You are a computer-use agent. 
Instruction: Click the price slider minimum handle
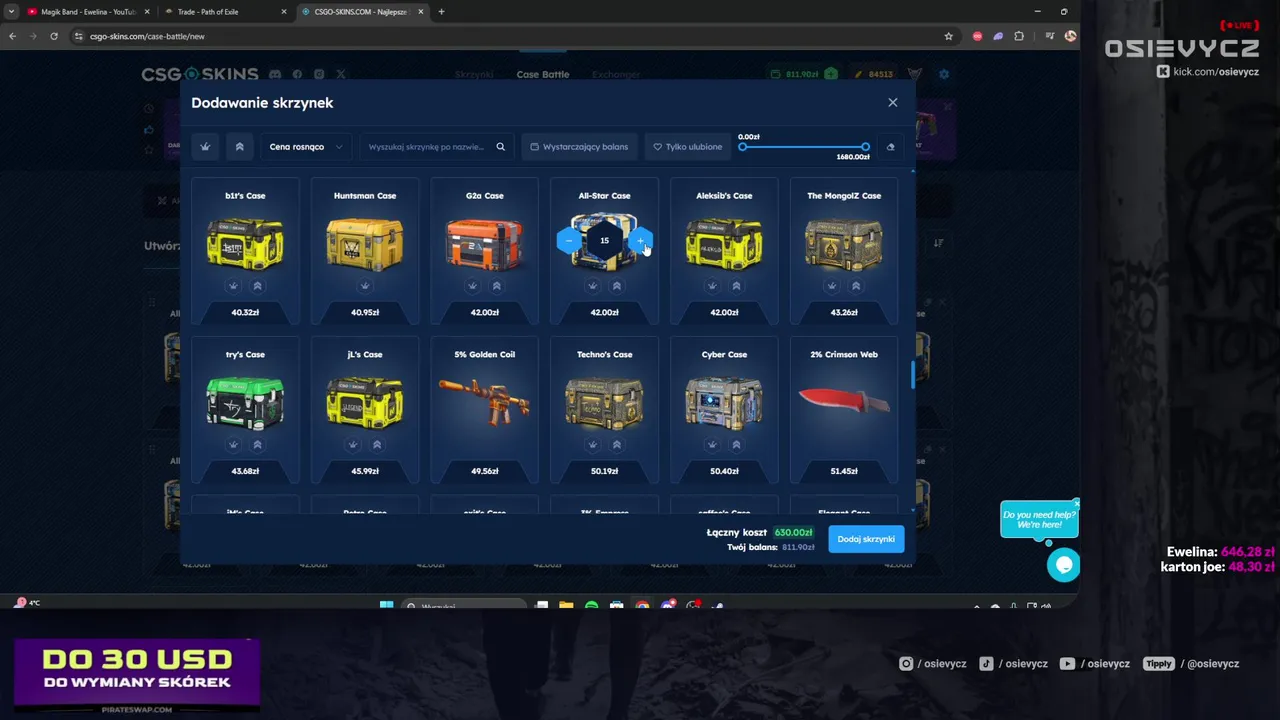tap(742, 147)
